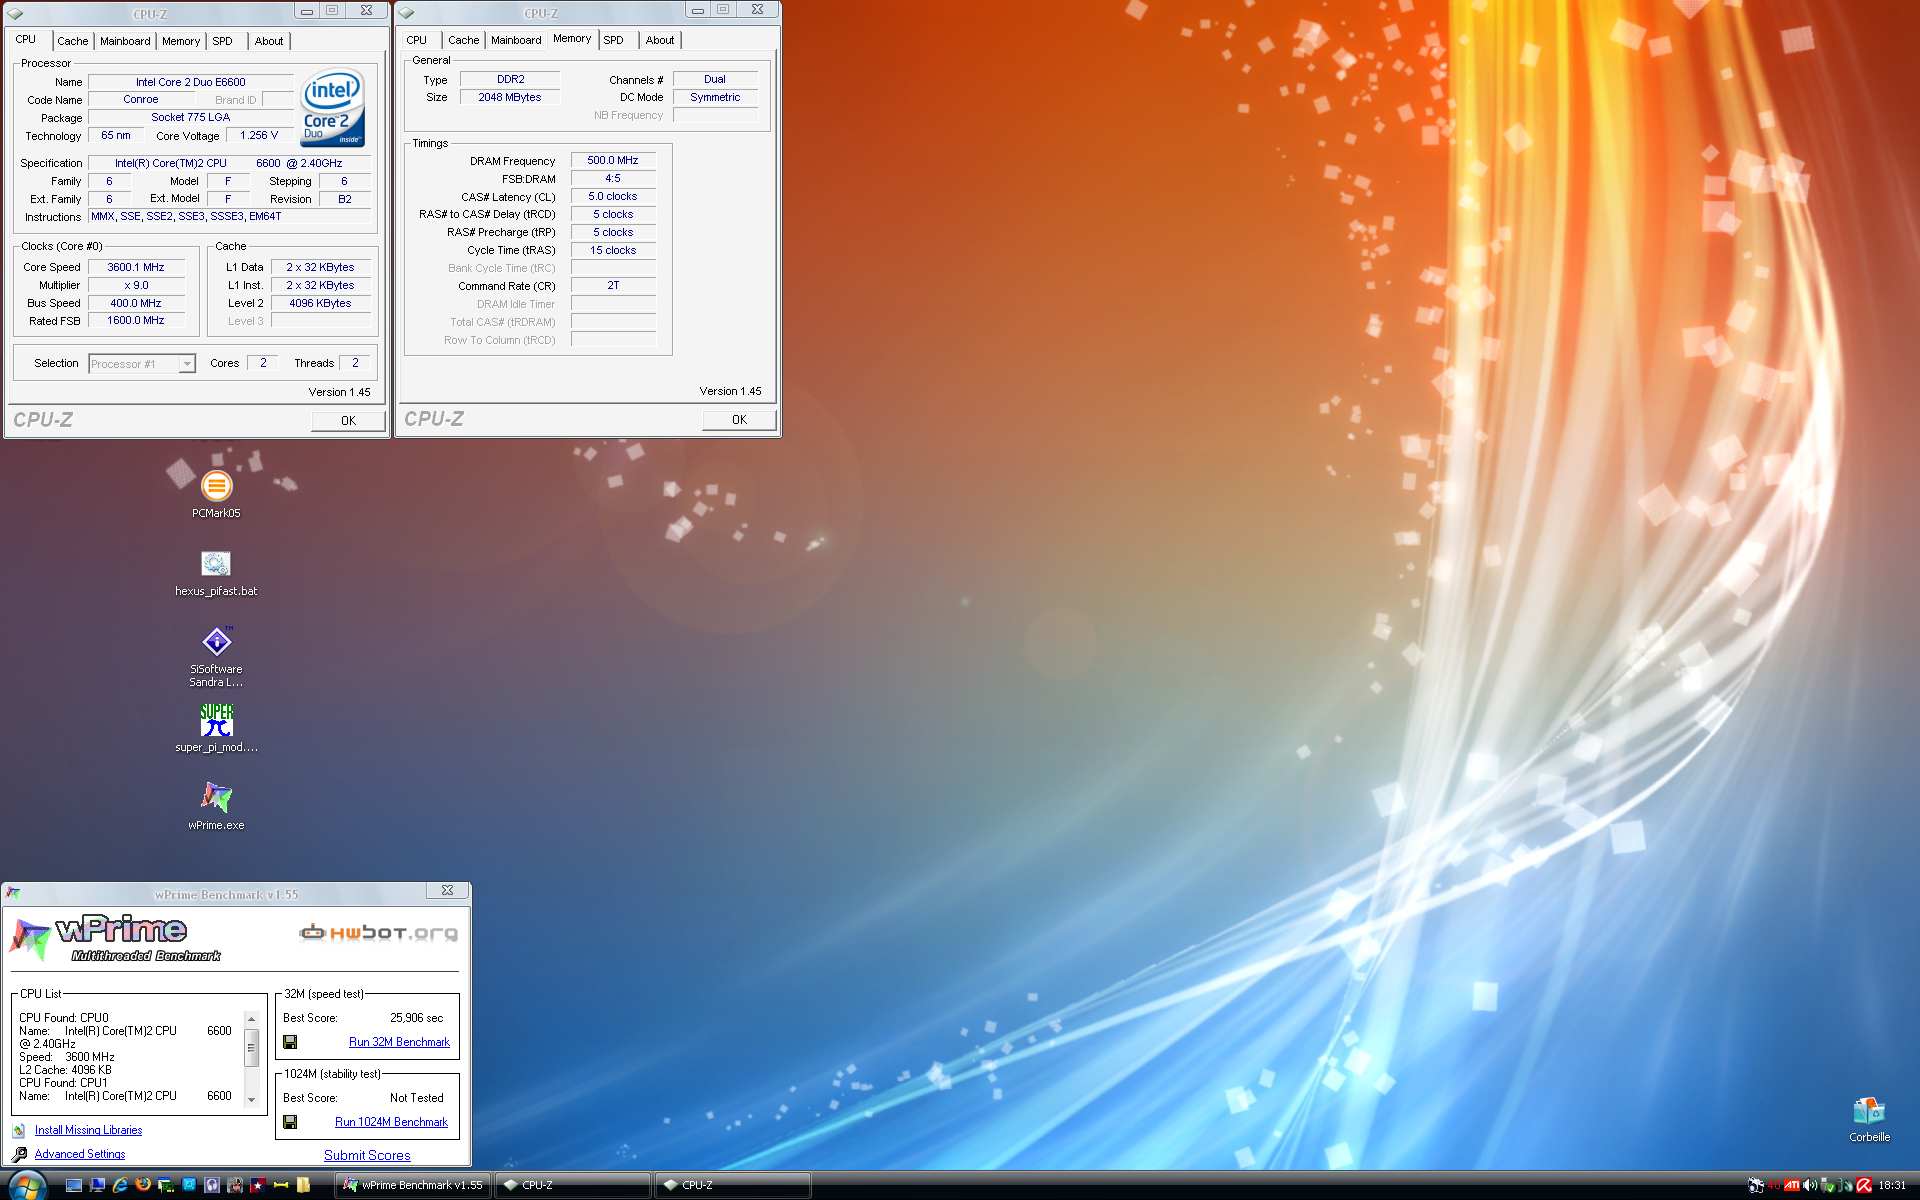The width and height of the screenshot is (1920, 1200).
Task: Open SPD tab in right CPU-Z window
Action: click(x=614, y=40)
